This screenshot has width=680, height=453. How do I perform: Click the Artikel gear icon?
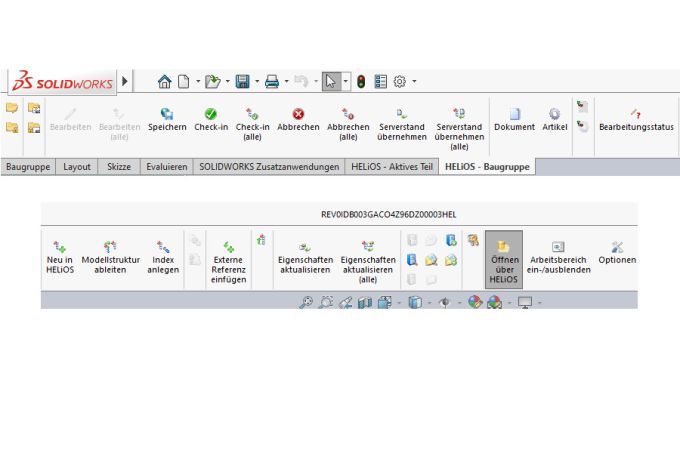(555, 114)
